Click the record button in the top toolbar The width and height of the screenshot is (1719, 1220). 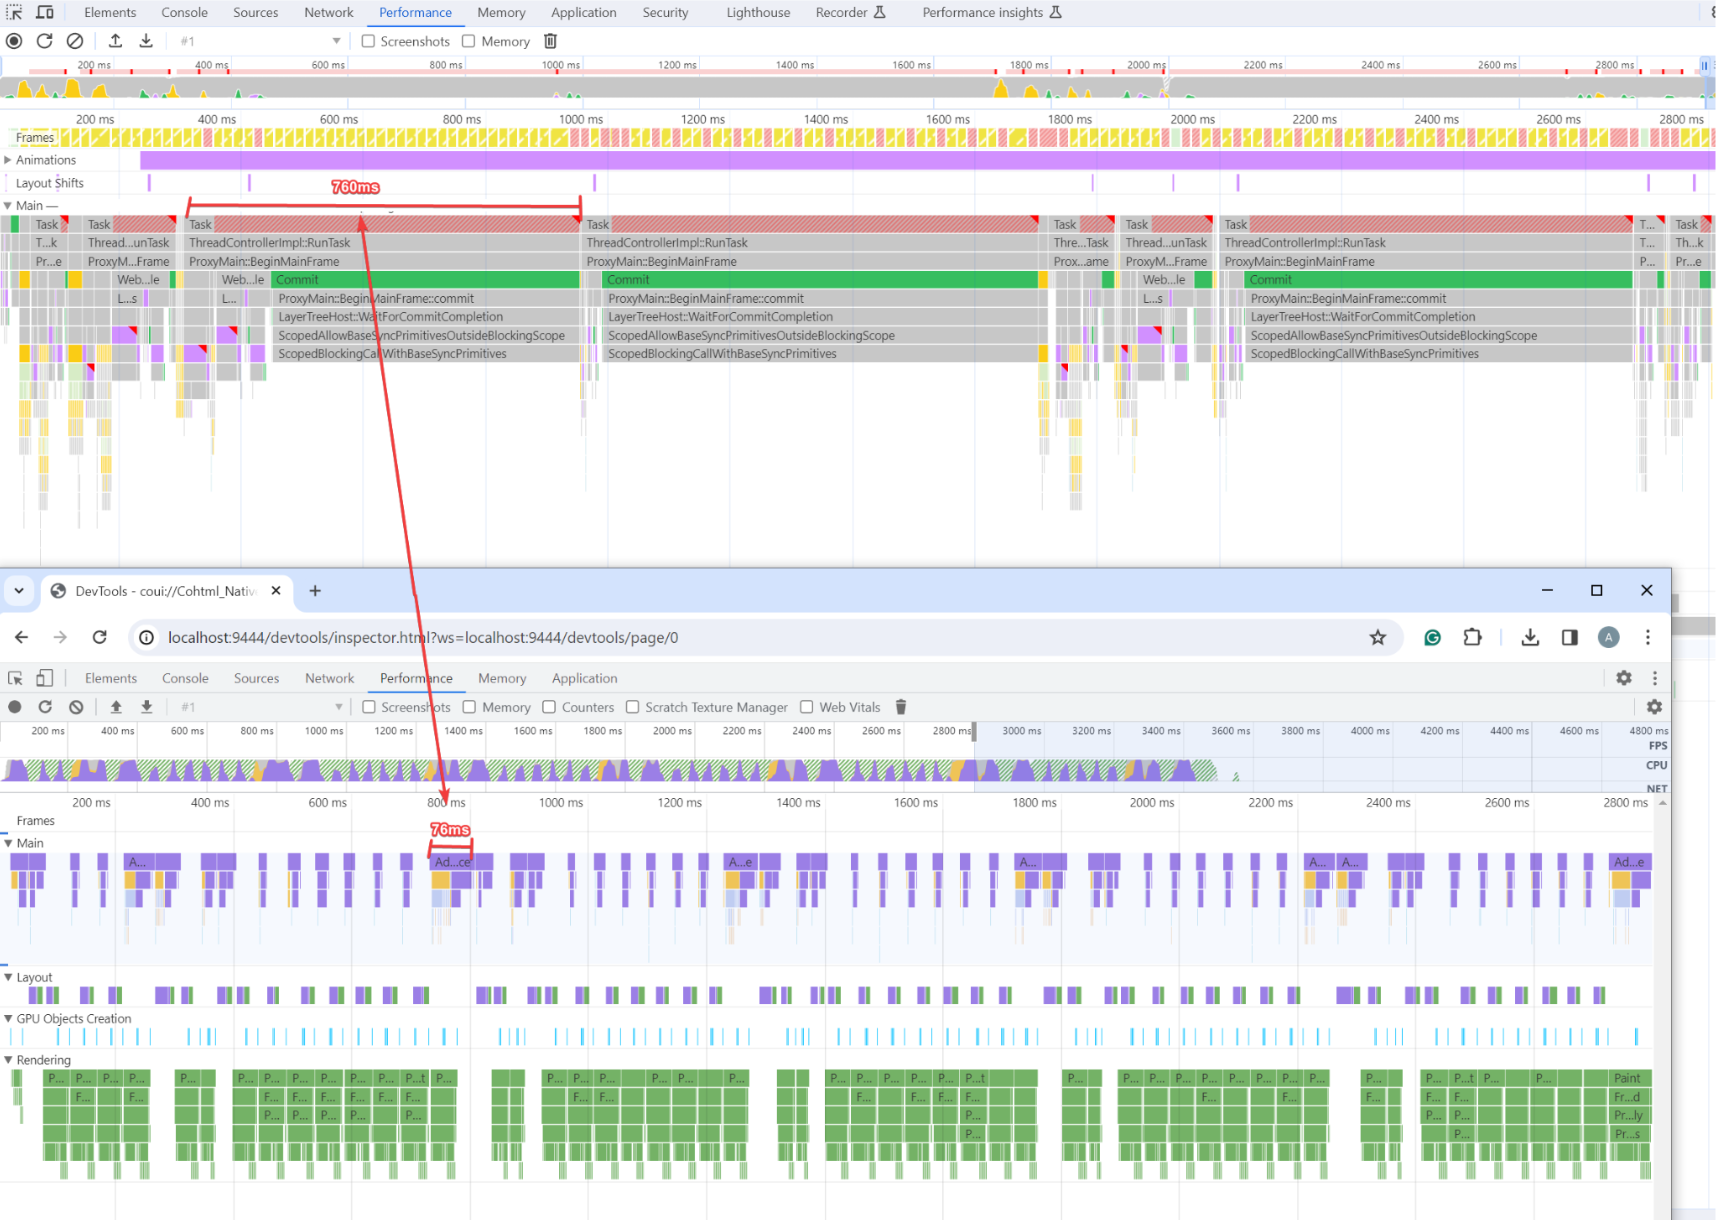(14, 41)
